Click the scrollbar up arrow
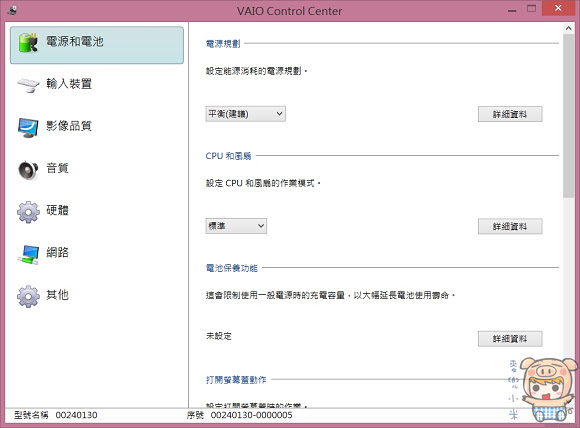The image size is (580, 428). 569,28
